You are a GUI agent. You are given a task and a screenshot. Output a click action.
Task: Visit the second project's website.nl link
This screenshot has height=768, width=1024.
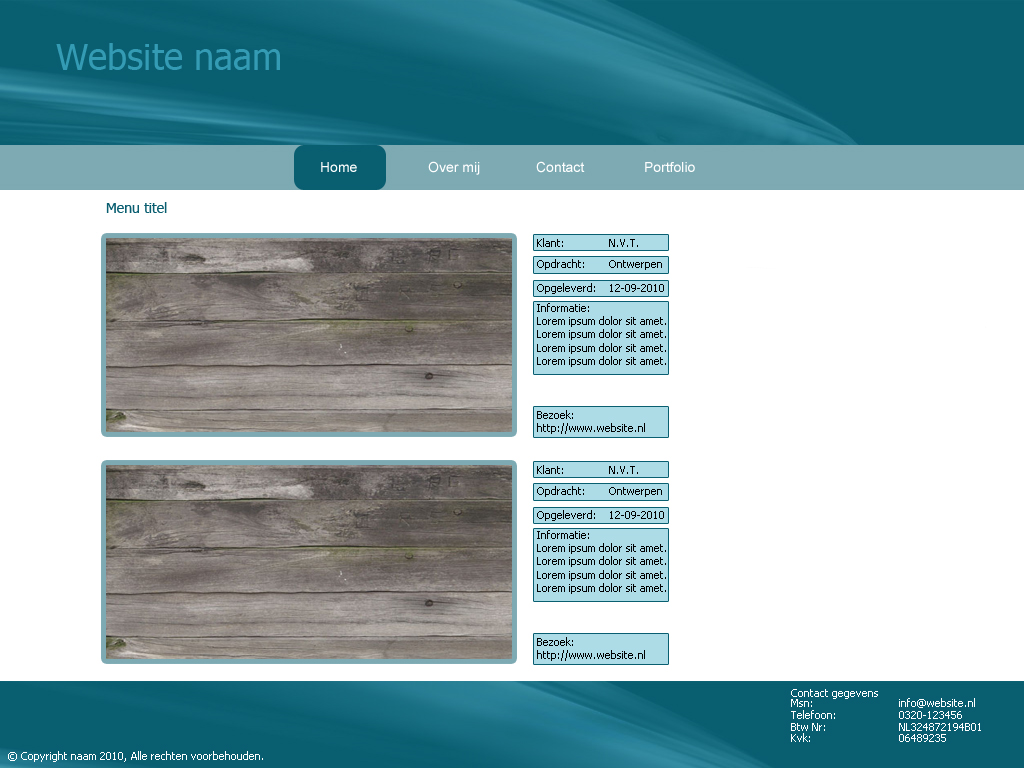pyautogui.click(x=591, y=655)
